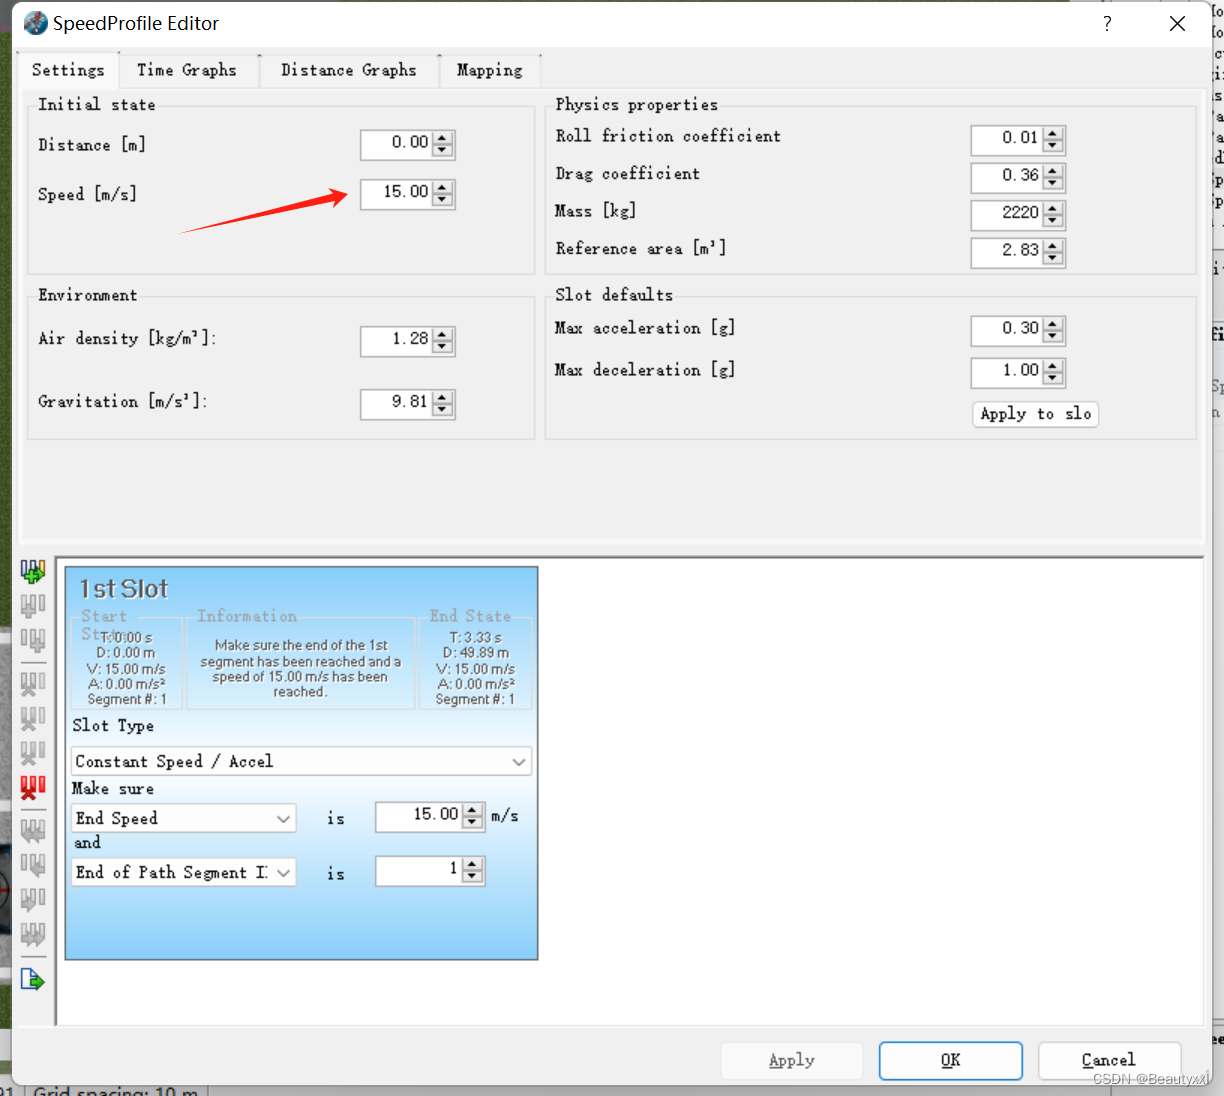Click the initial Distance input field

[x=397, y=144]
